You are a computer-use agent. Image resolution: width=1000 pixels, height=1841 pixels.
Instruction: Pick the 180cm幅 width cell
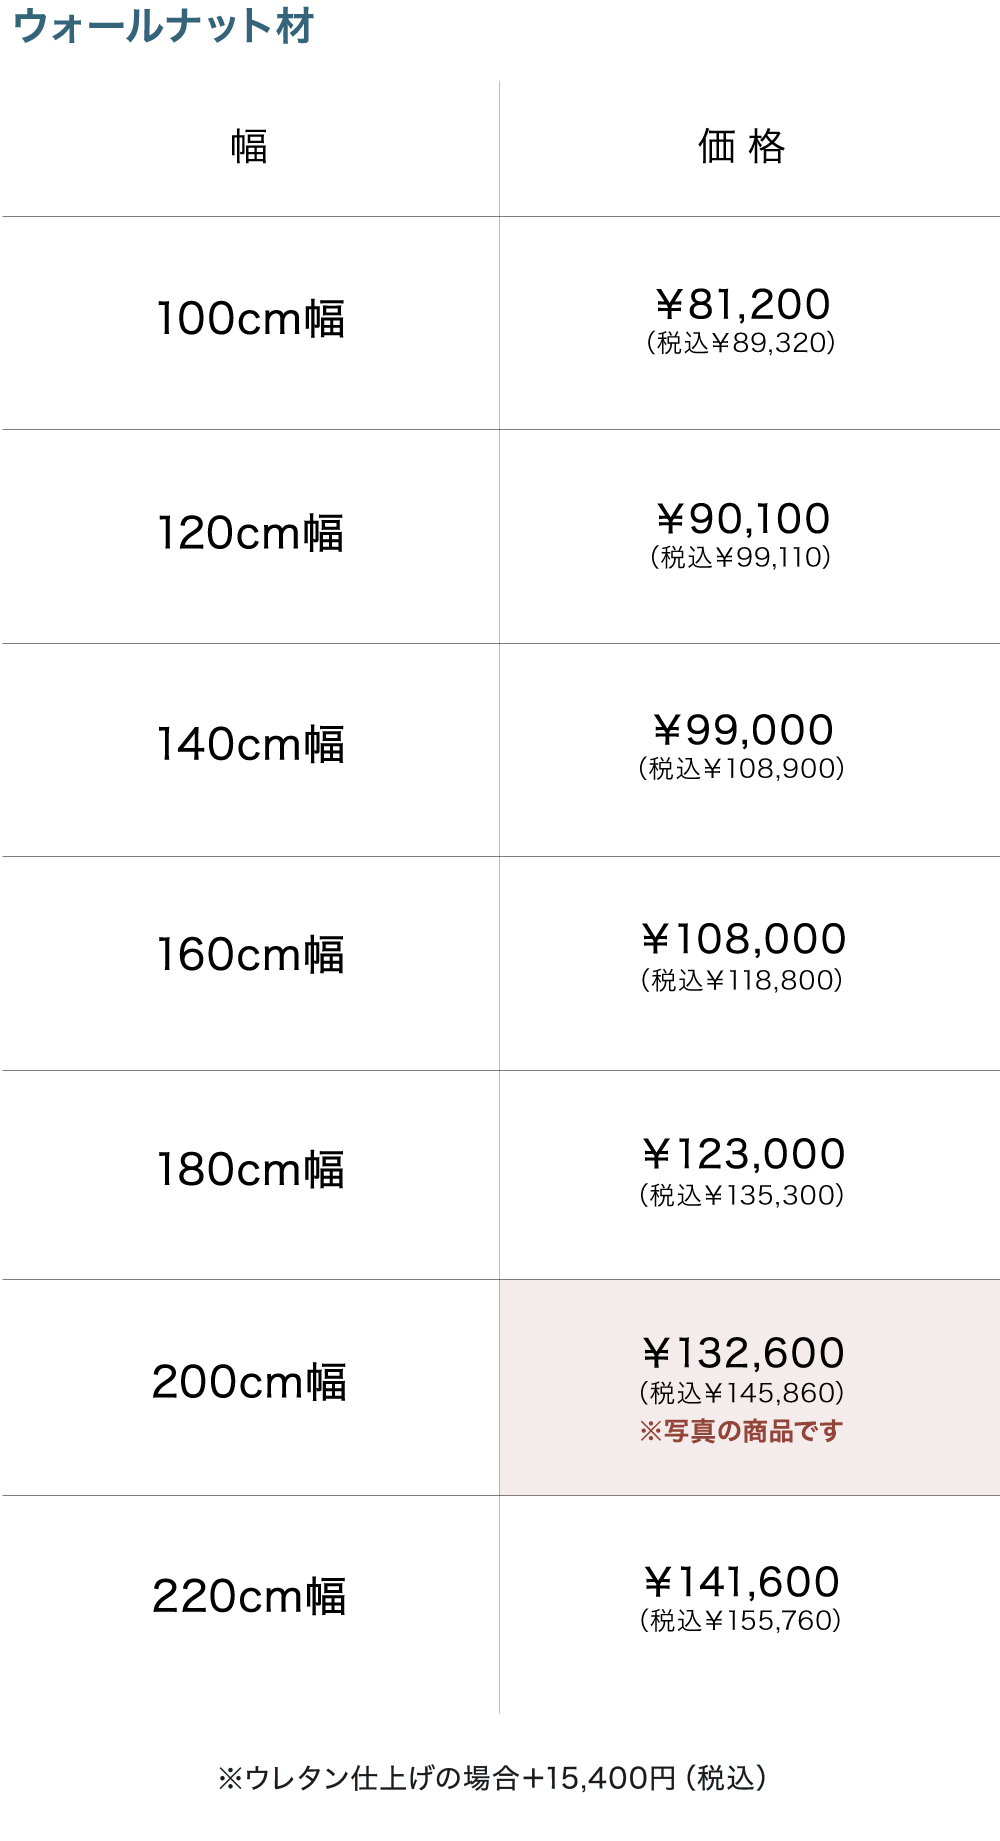(250, 1170)
